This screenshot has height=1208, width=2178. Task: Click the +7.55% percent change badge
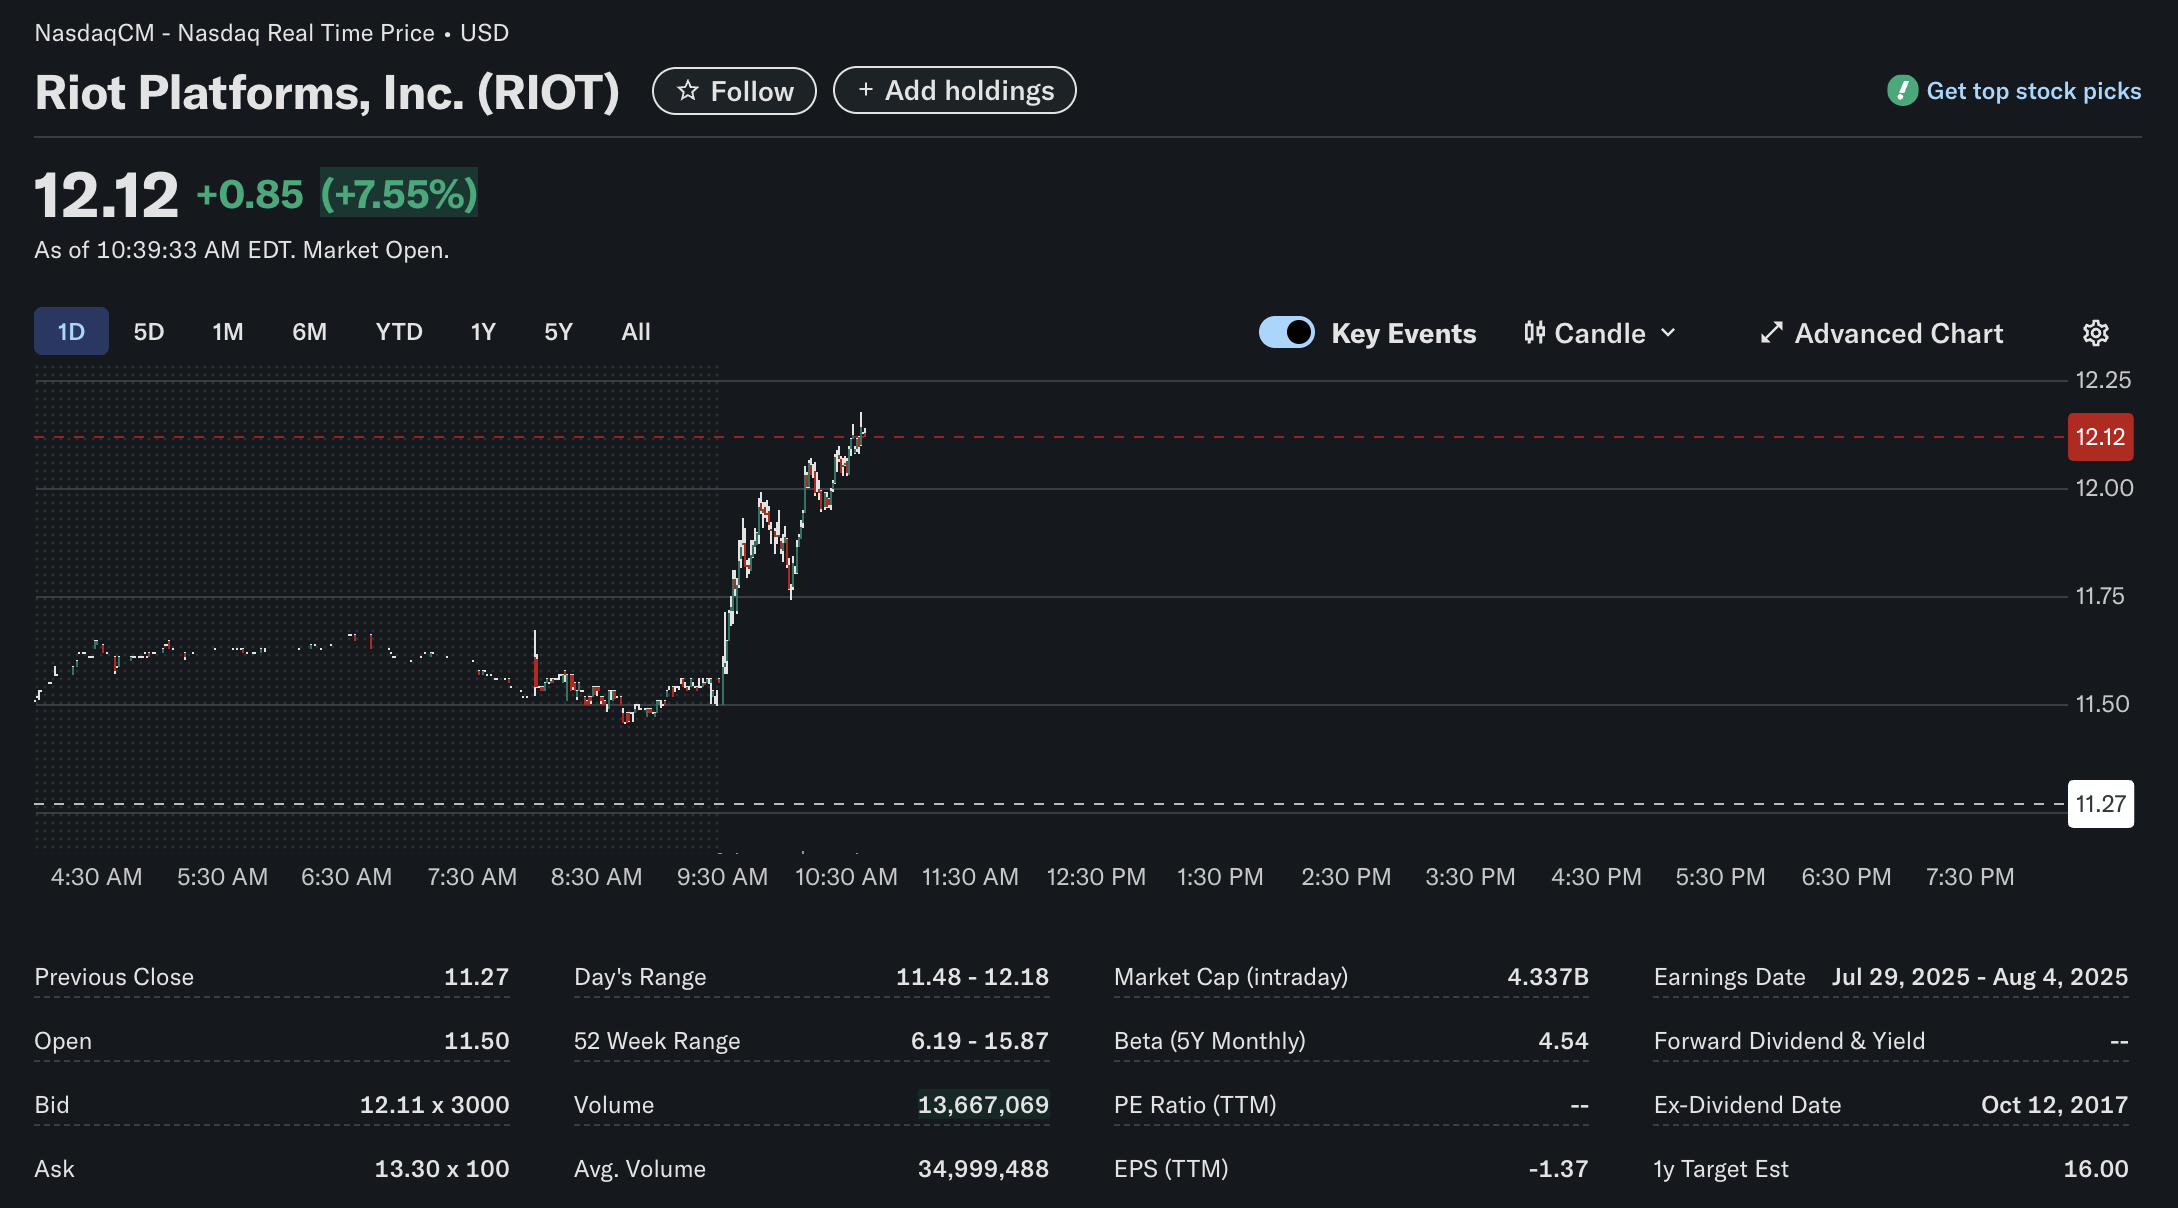coord(399,194)
